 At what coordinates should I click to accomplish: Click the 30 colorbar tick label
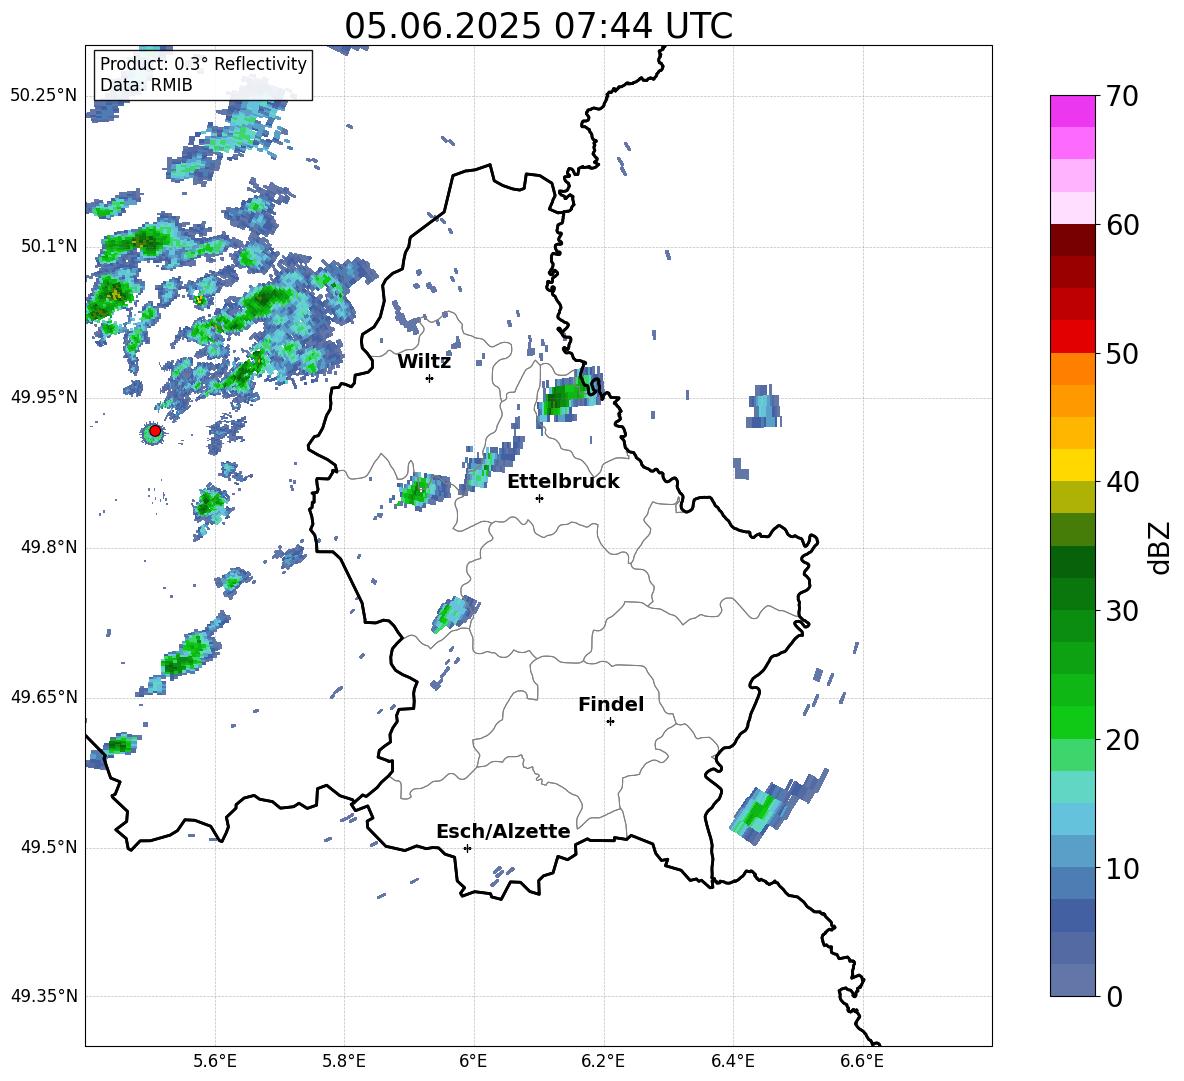point(1122,611)
